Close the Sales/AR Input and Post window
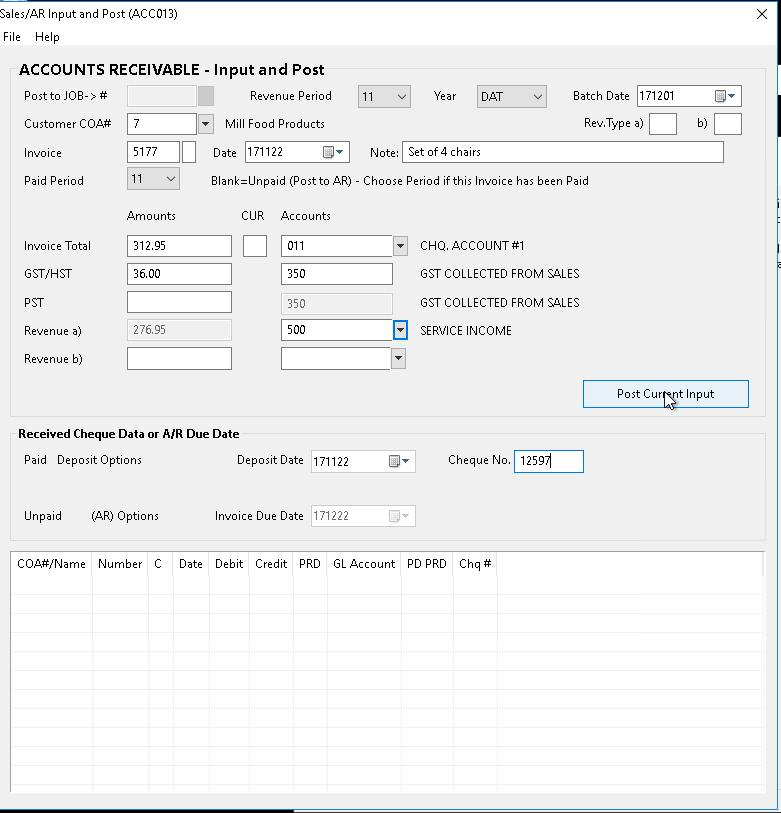Viewport: 781px width, 813px height. click(x=761, y=14)
